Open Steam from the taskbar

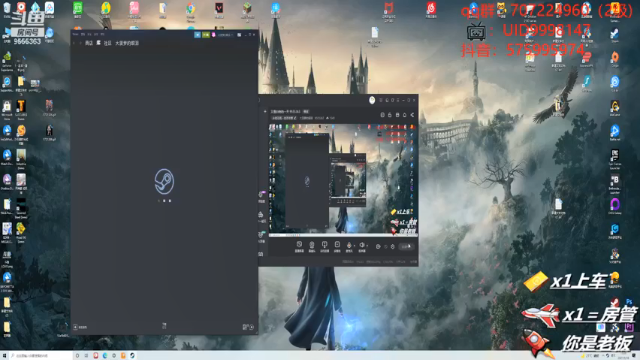tap(132, 356)
